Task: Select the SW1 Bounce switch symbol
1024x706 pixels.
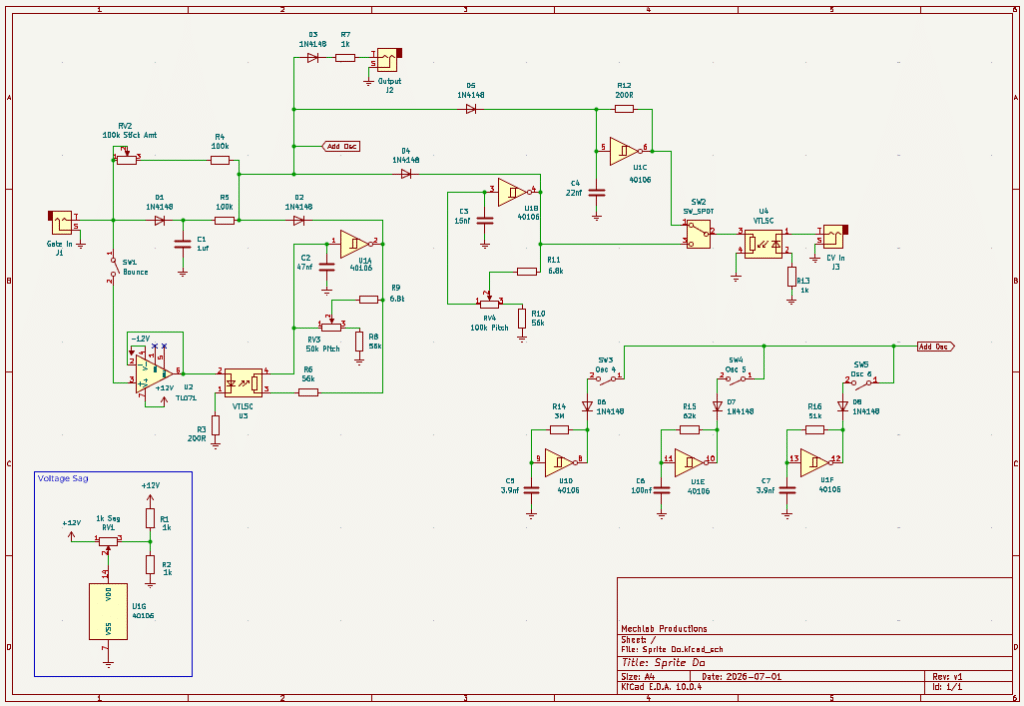Action: 113,267
